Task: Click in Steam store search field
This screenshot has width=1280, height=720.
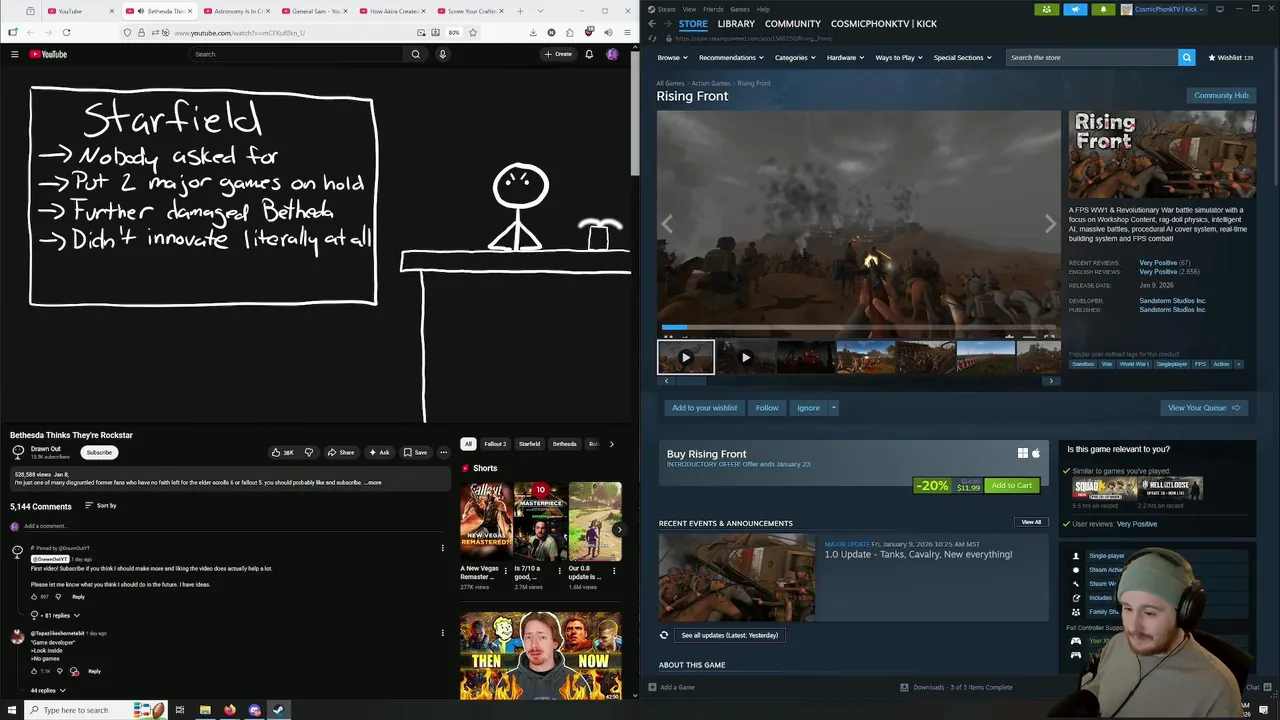Action: [1092, 57]
